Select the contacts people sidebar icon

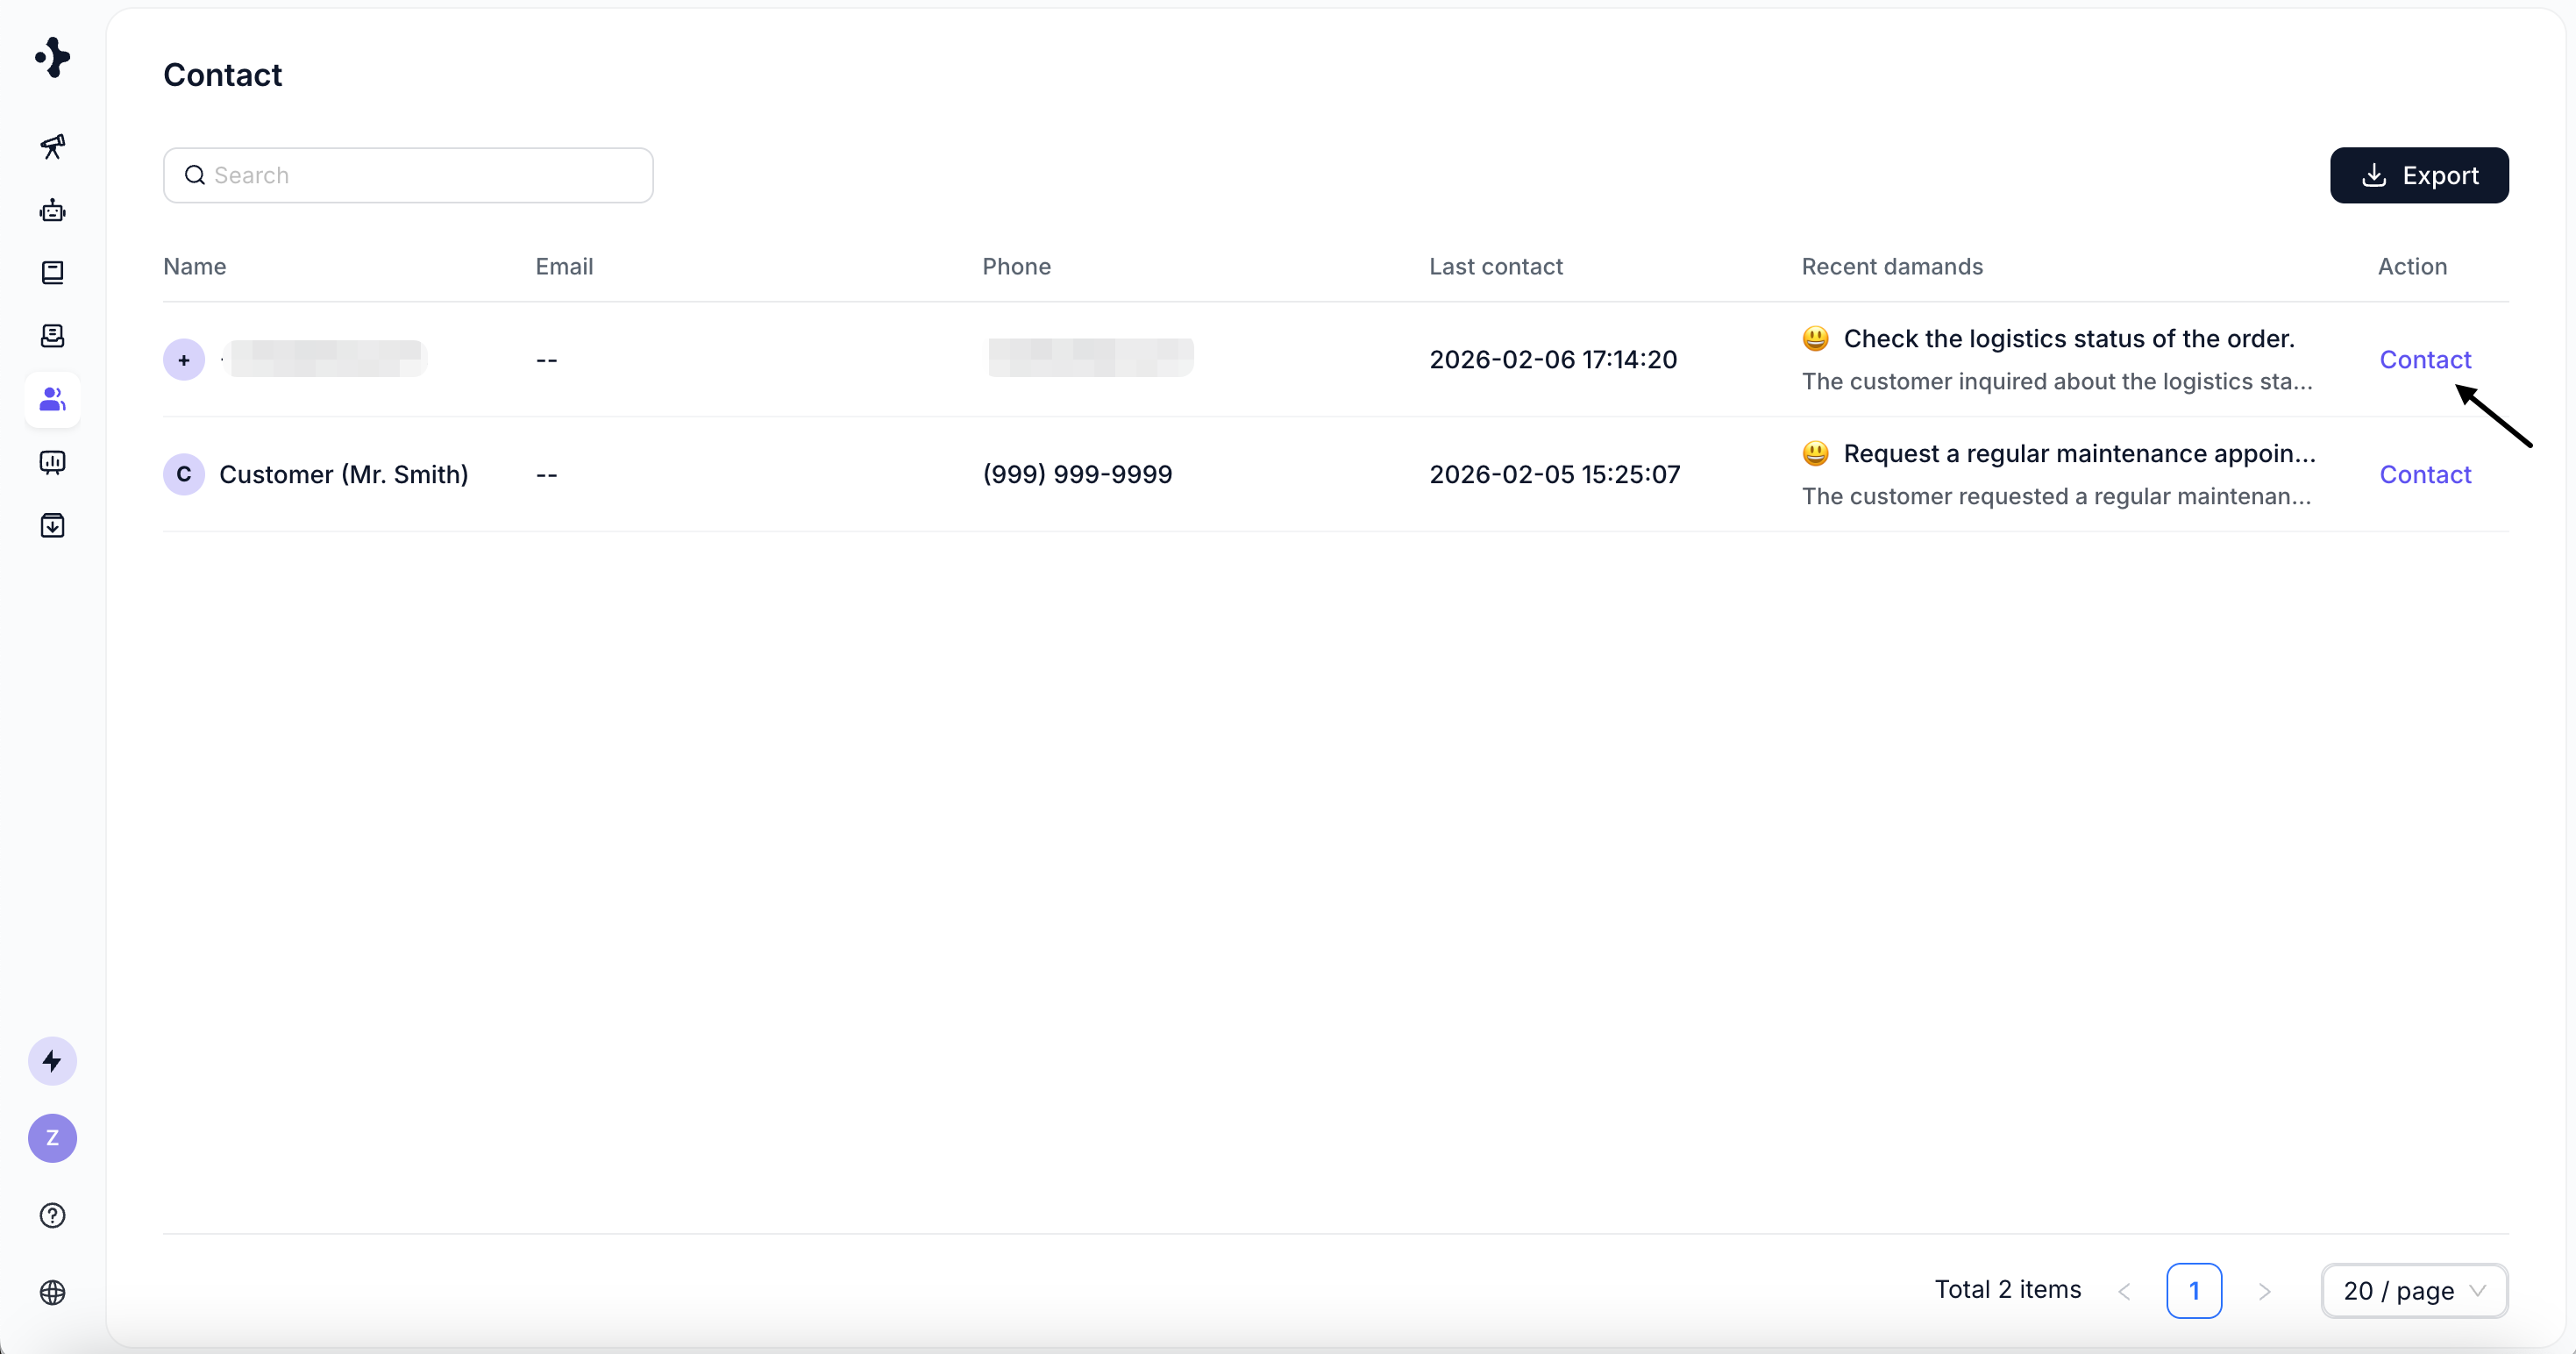(x=52, y=399)
